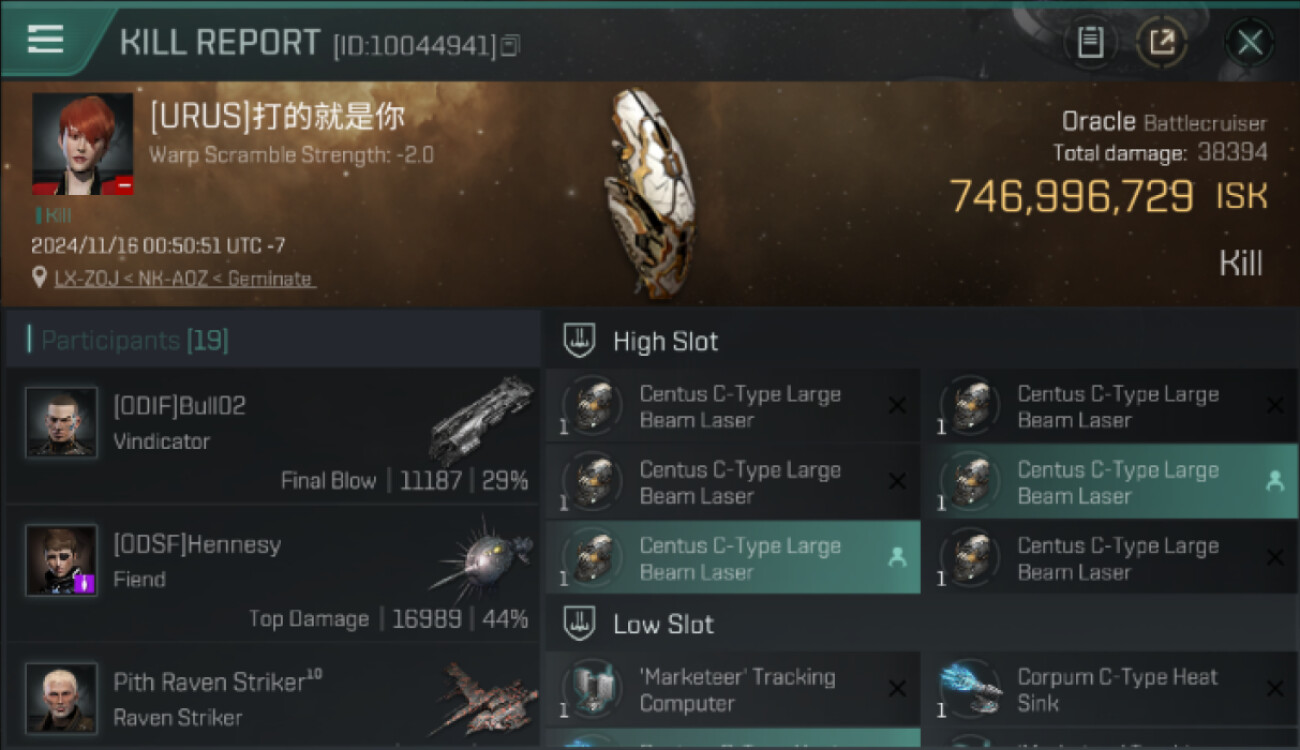This screenshot has width=1300, height=750.
Task: Click the High Slot section header
Action: (665, 341)
